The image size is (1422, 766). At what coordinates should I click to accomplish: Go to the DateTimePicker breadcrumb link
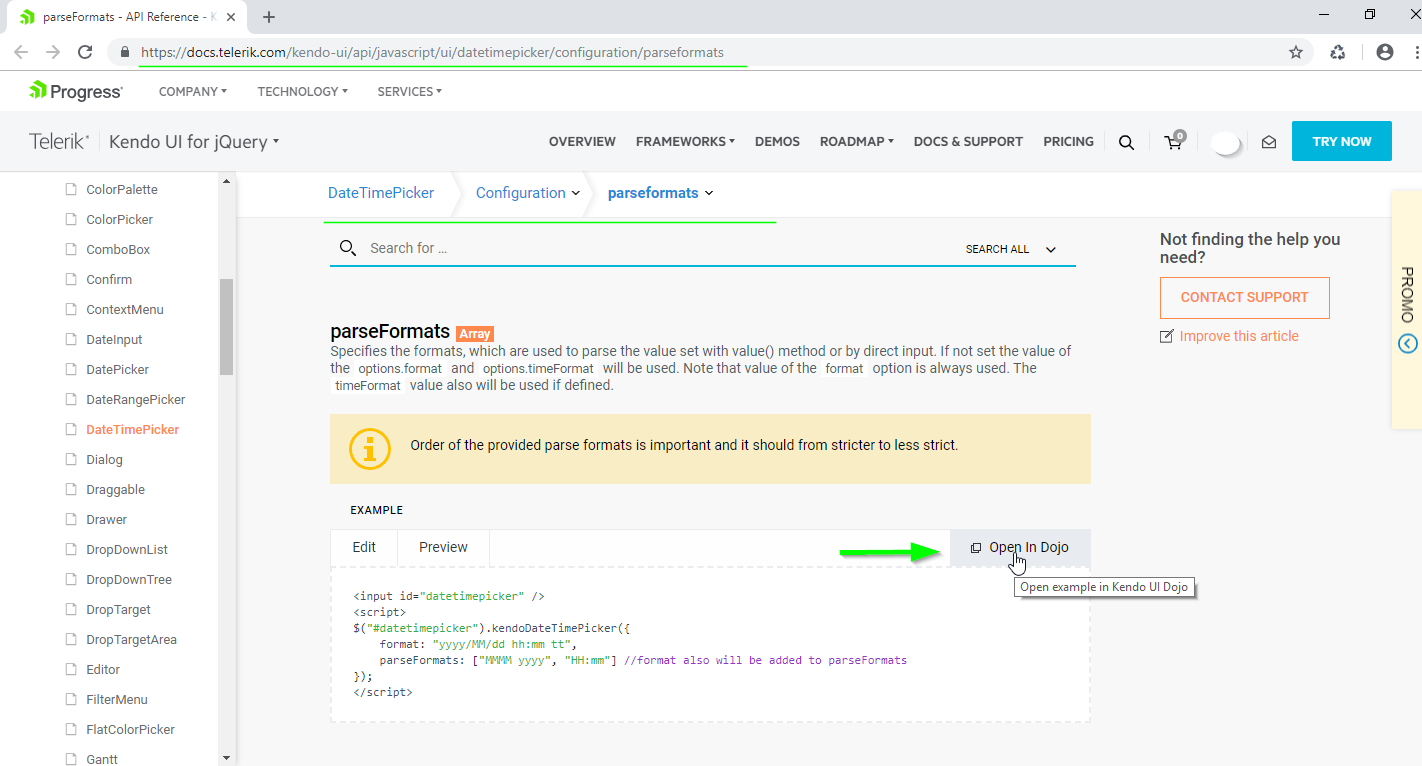pyautogui.click(x=381, y=193)
